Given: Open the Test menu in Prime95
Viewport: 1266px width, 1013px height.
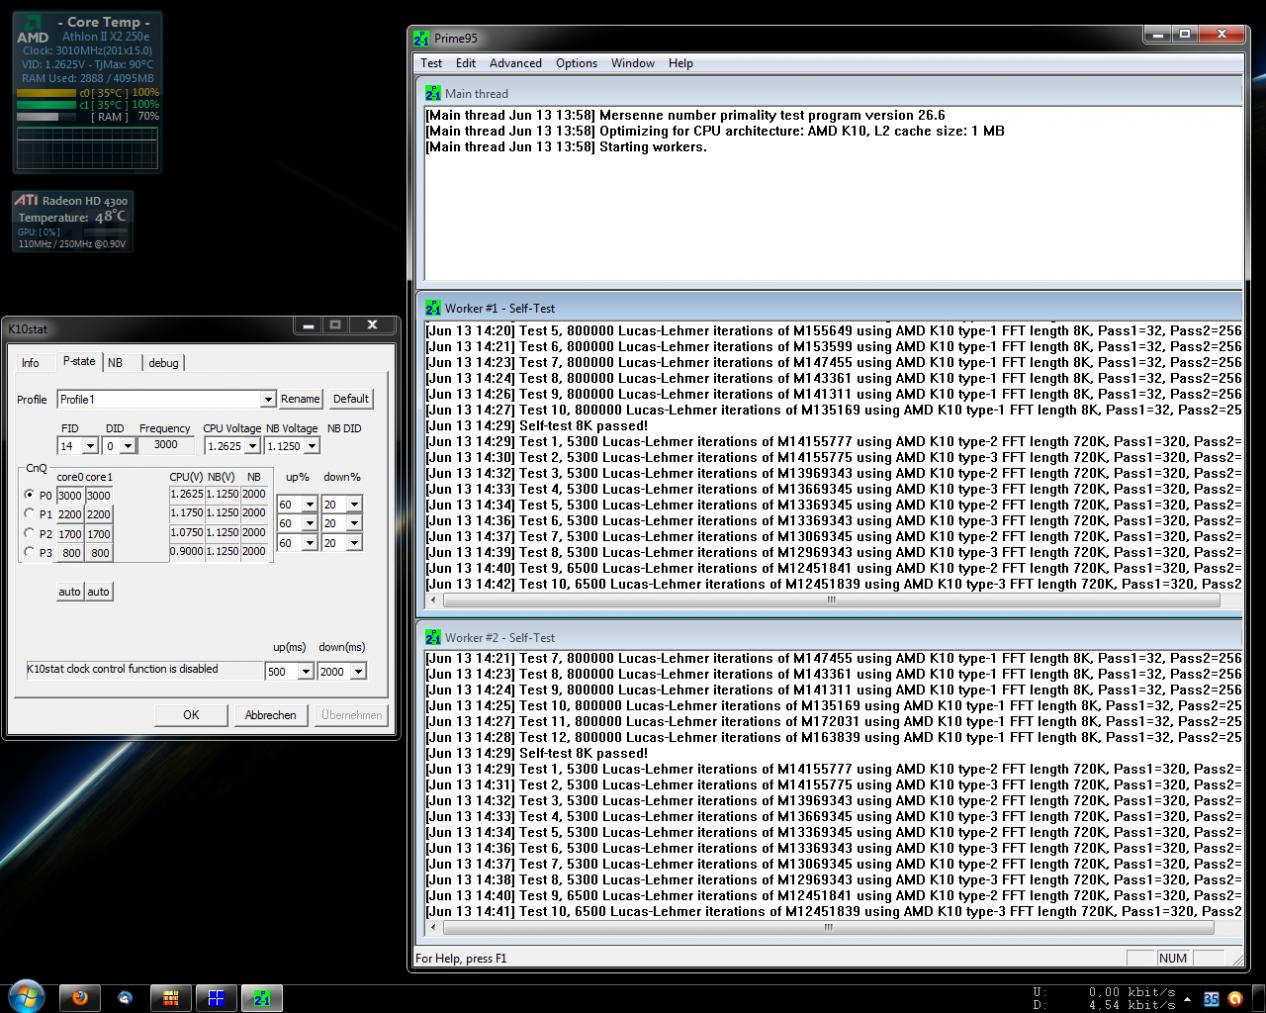Looking at the screenshot, I should click(431, 63).
